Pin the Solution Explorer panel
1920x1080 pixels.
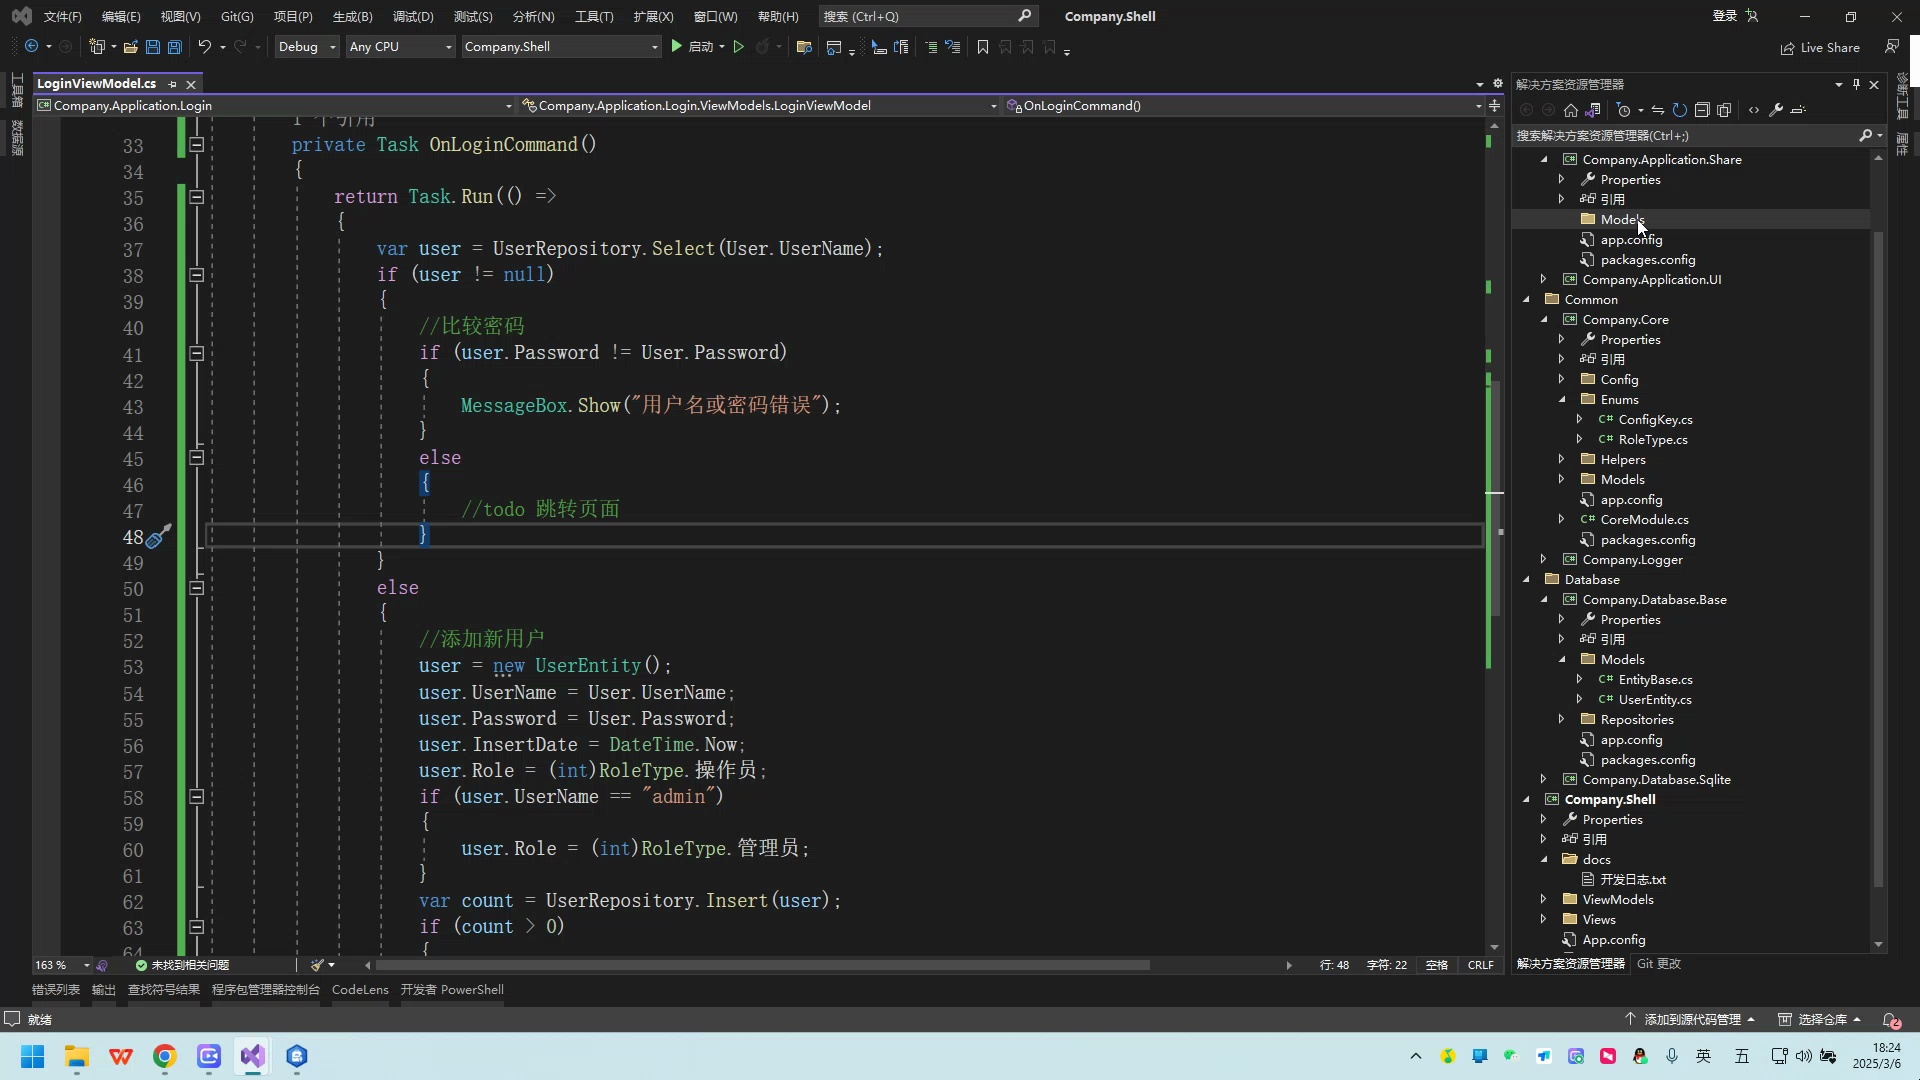click(x=1856, y=84)
